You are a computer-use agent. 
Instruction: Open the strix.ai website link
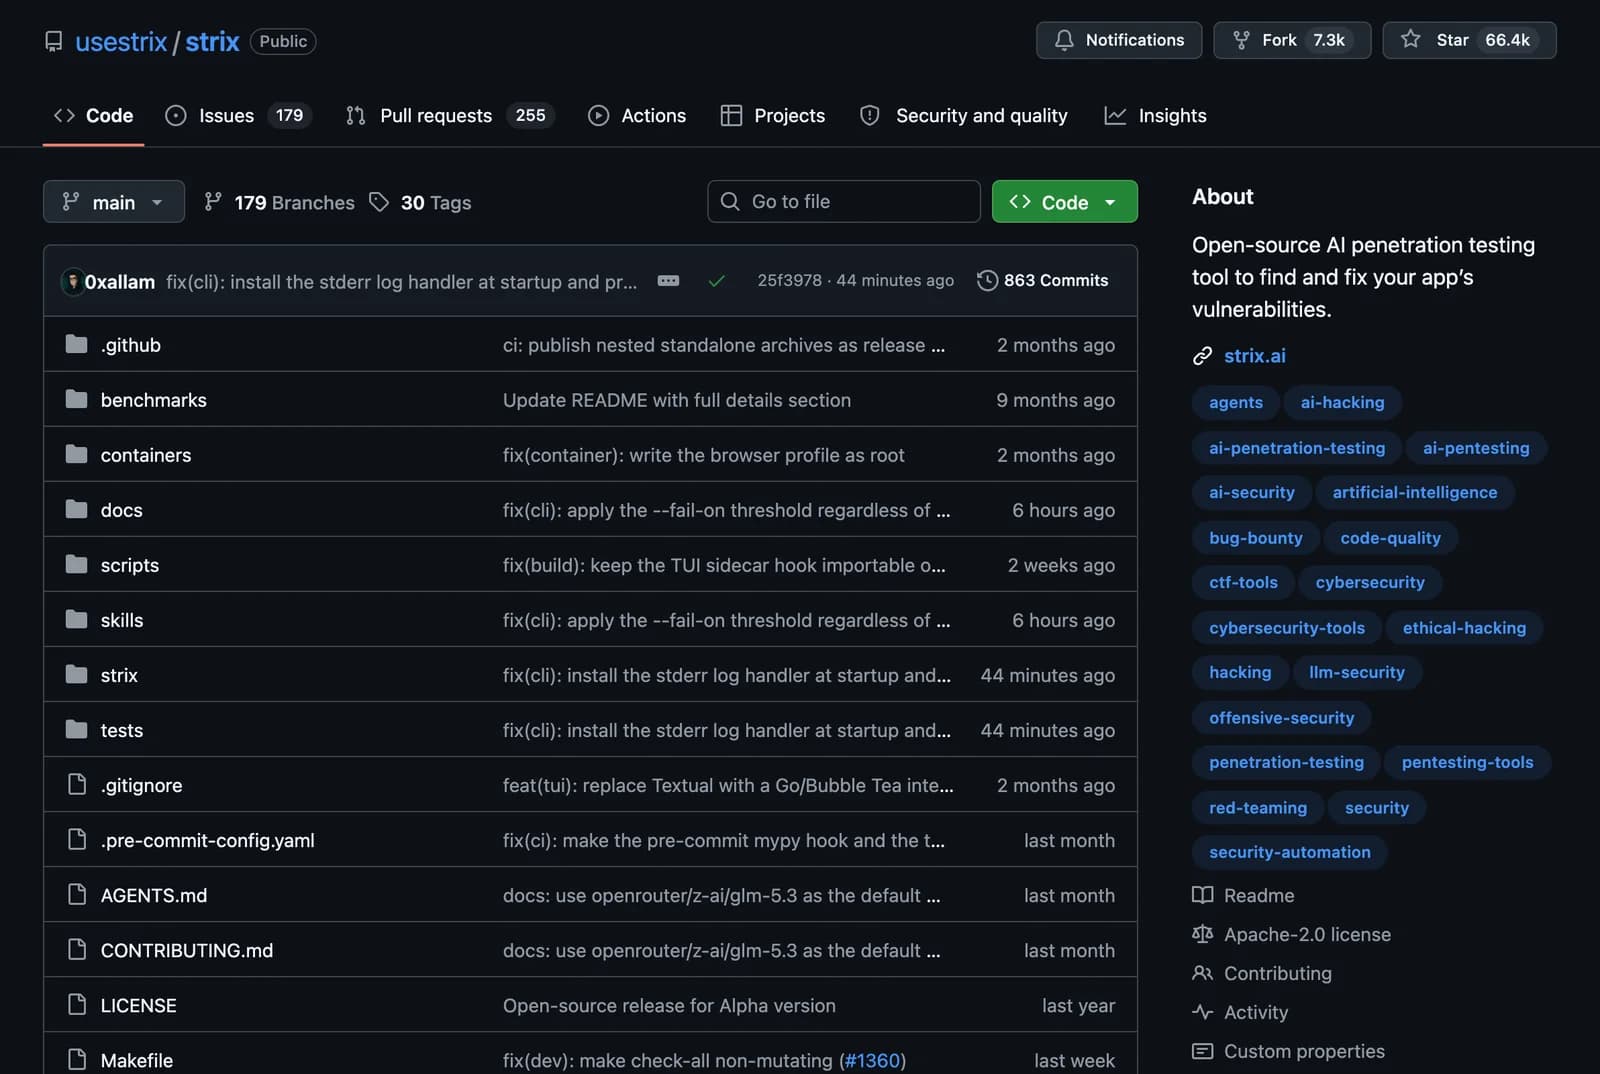click(1254, 356)
